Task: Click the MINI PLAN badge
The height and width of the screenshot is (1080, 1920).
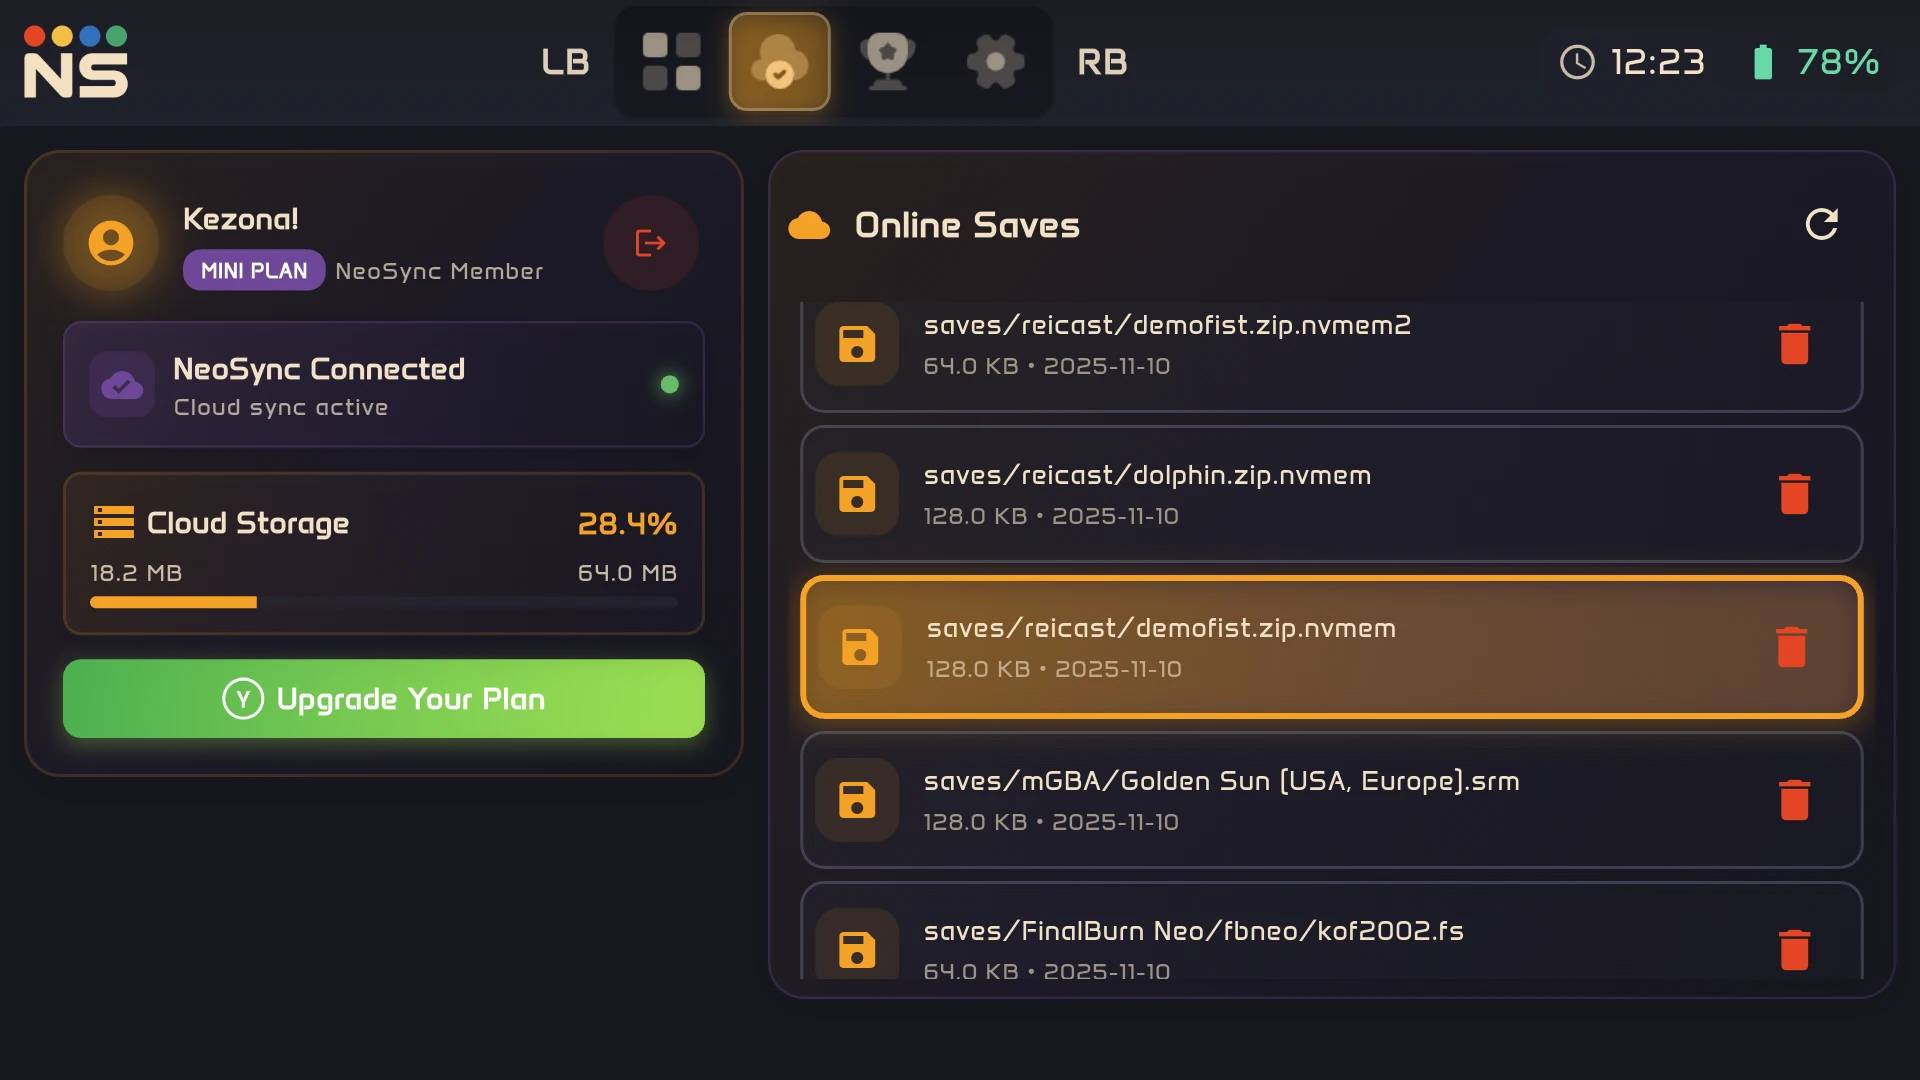Action: [x=254, y=271]
